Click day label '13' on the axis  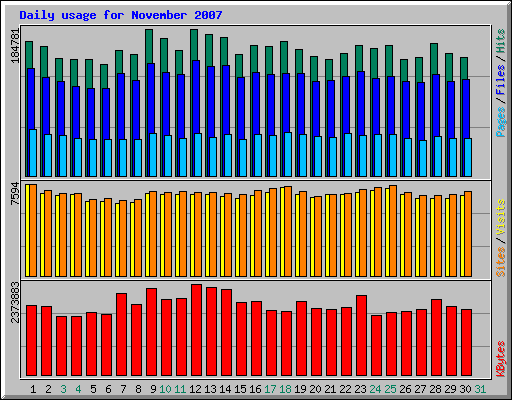[x=210, y=389]
